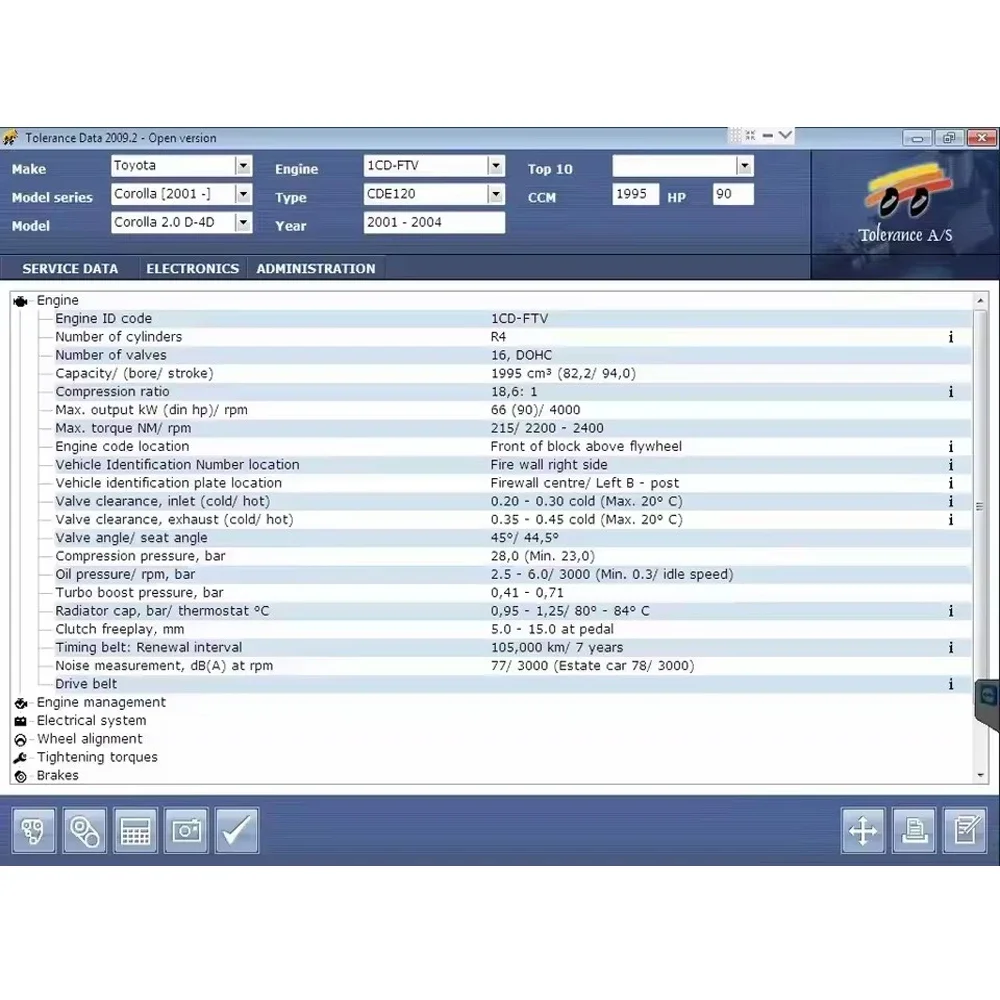Open the Type dropdown CDE120

pyautogui.click(x=496, y=194)
